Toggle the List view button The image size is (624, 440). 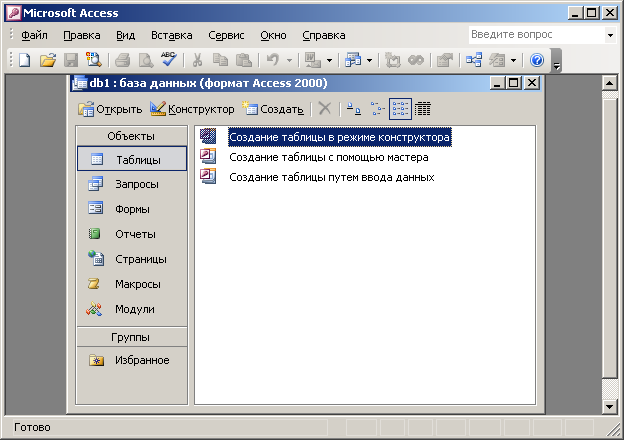(400, 109)
